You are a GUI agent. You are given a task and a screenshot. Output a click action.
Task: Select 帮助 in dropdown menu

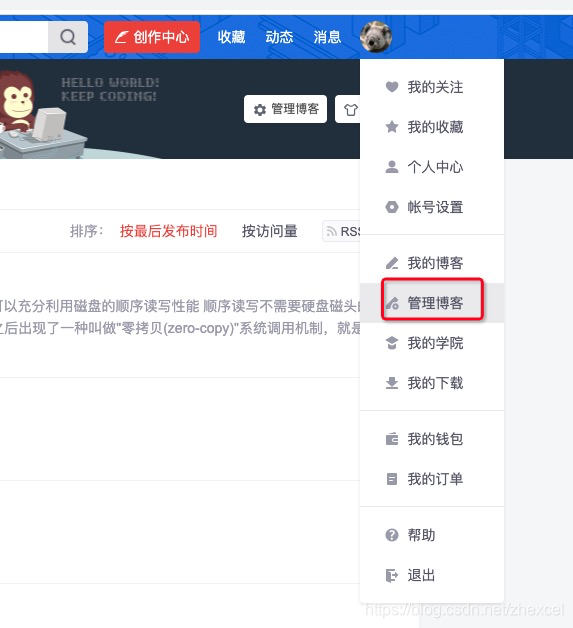pos(432,535)
